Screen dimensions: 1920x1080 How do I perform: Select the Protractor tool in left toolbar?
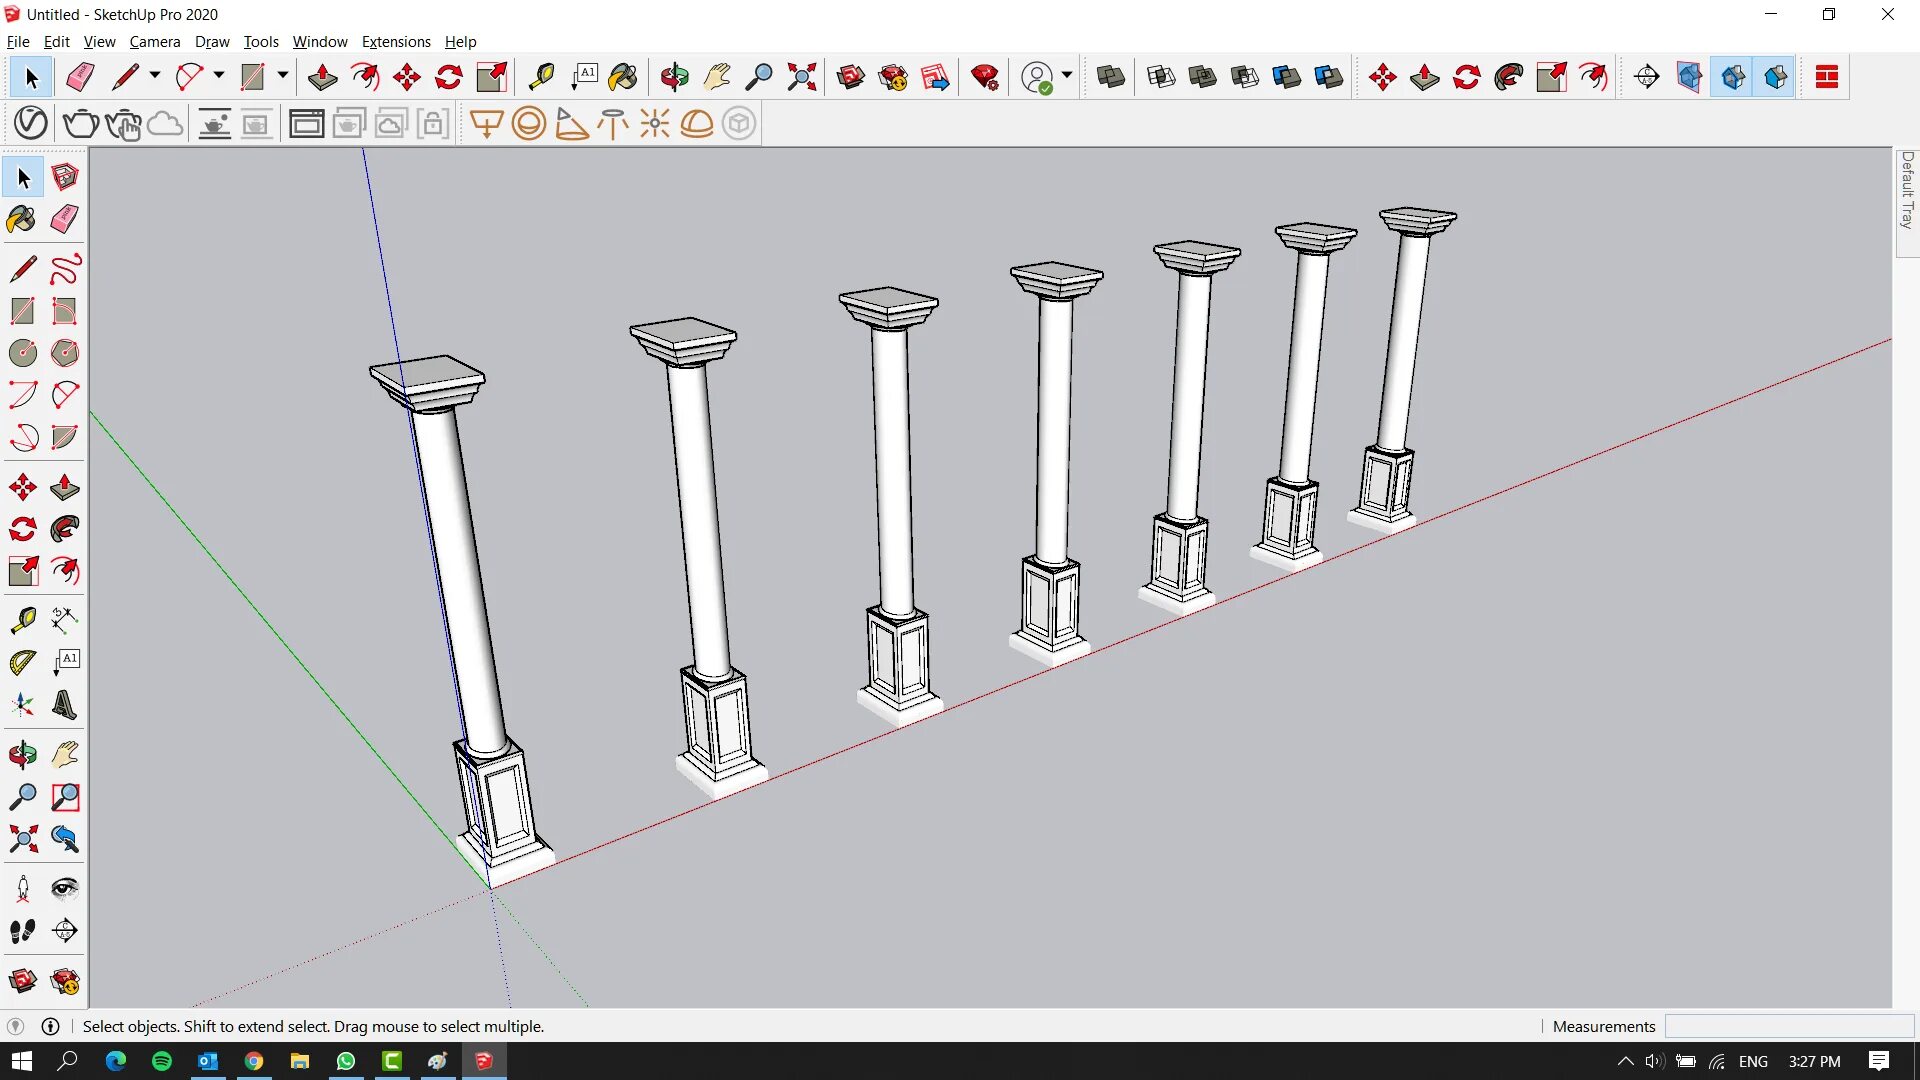coord(22,662)
